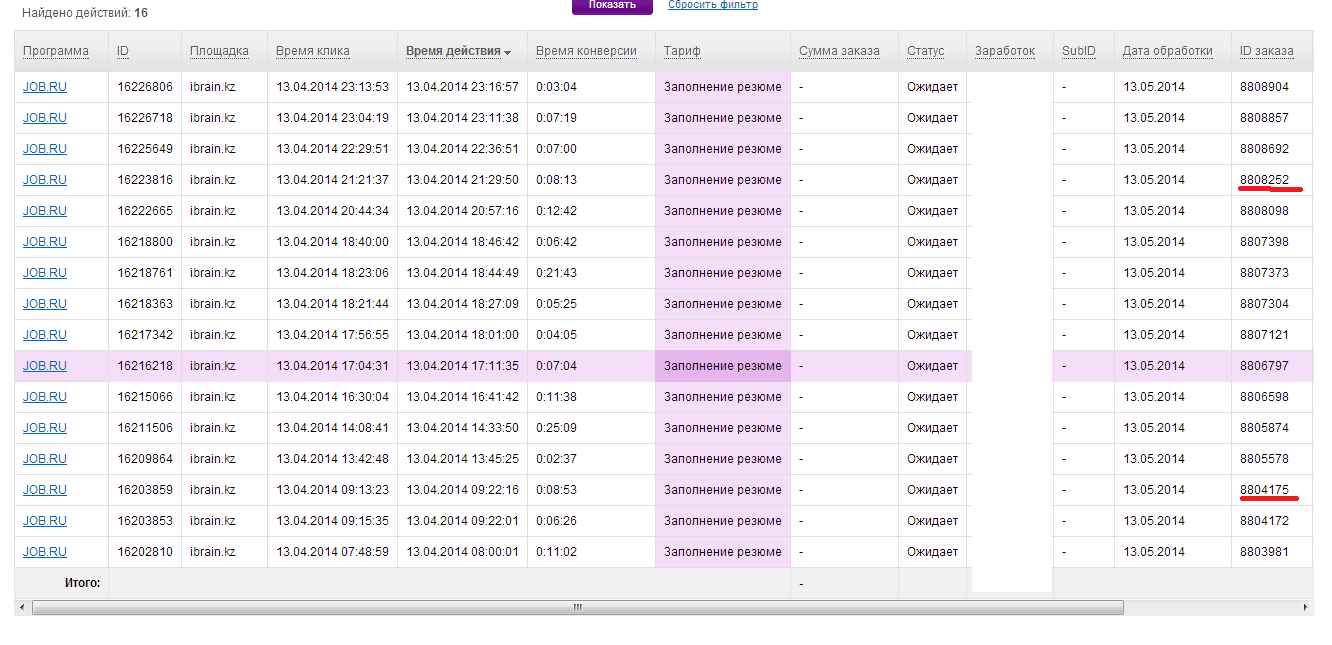Open JOB.RU link in row 16222665
The width and height of the screenshot is (1332, 645).
45,211
